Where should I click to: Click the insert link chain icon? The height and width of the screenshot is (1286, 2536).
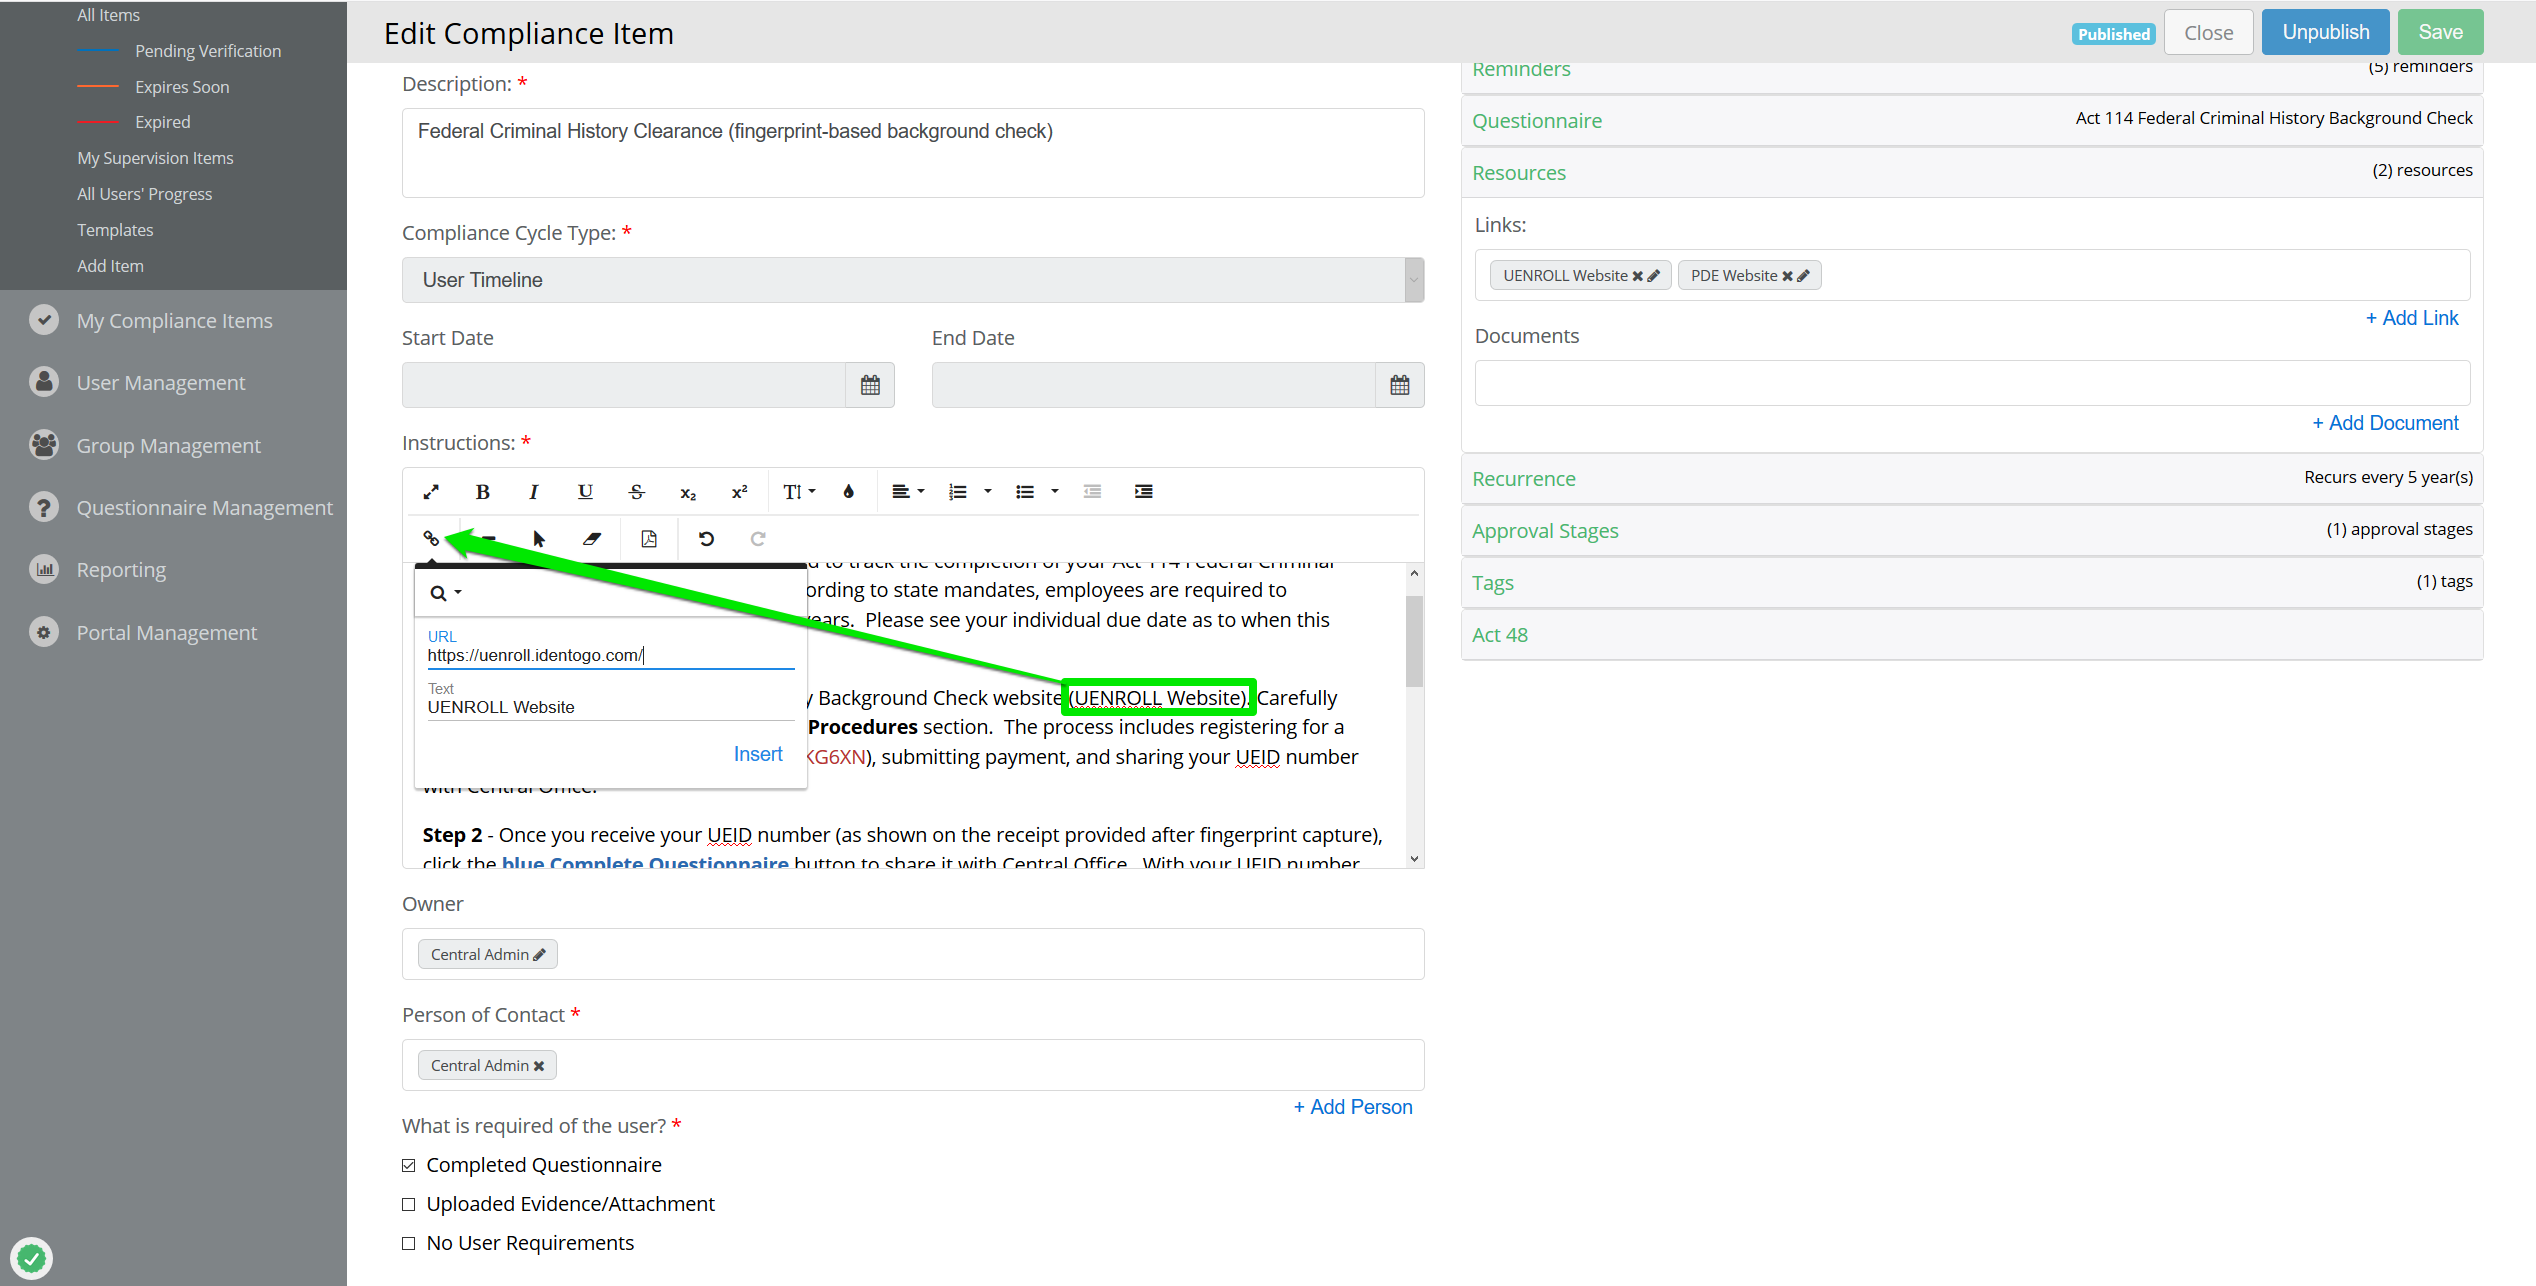431,539
